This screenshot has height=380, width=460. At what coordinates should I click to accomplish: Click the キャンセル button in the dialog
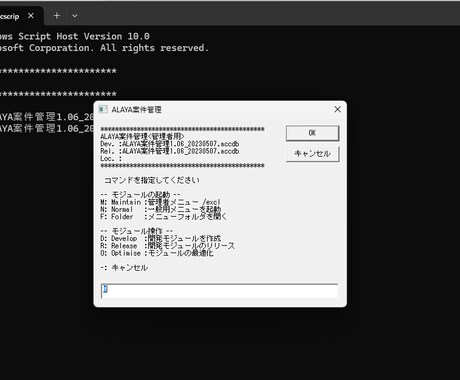point(312,154)
